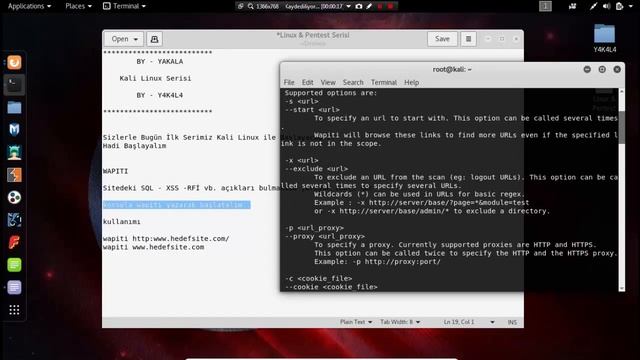Click '-c <cookie_file>' line in terminal
640x360 pixels.
click(318, 279)
